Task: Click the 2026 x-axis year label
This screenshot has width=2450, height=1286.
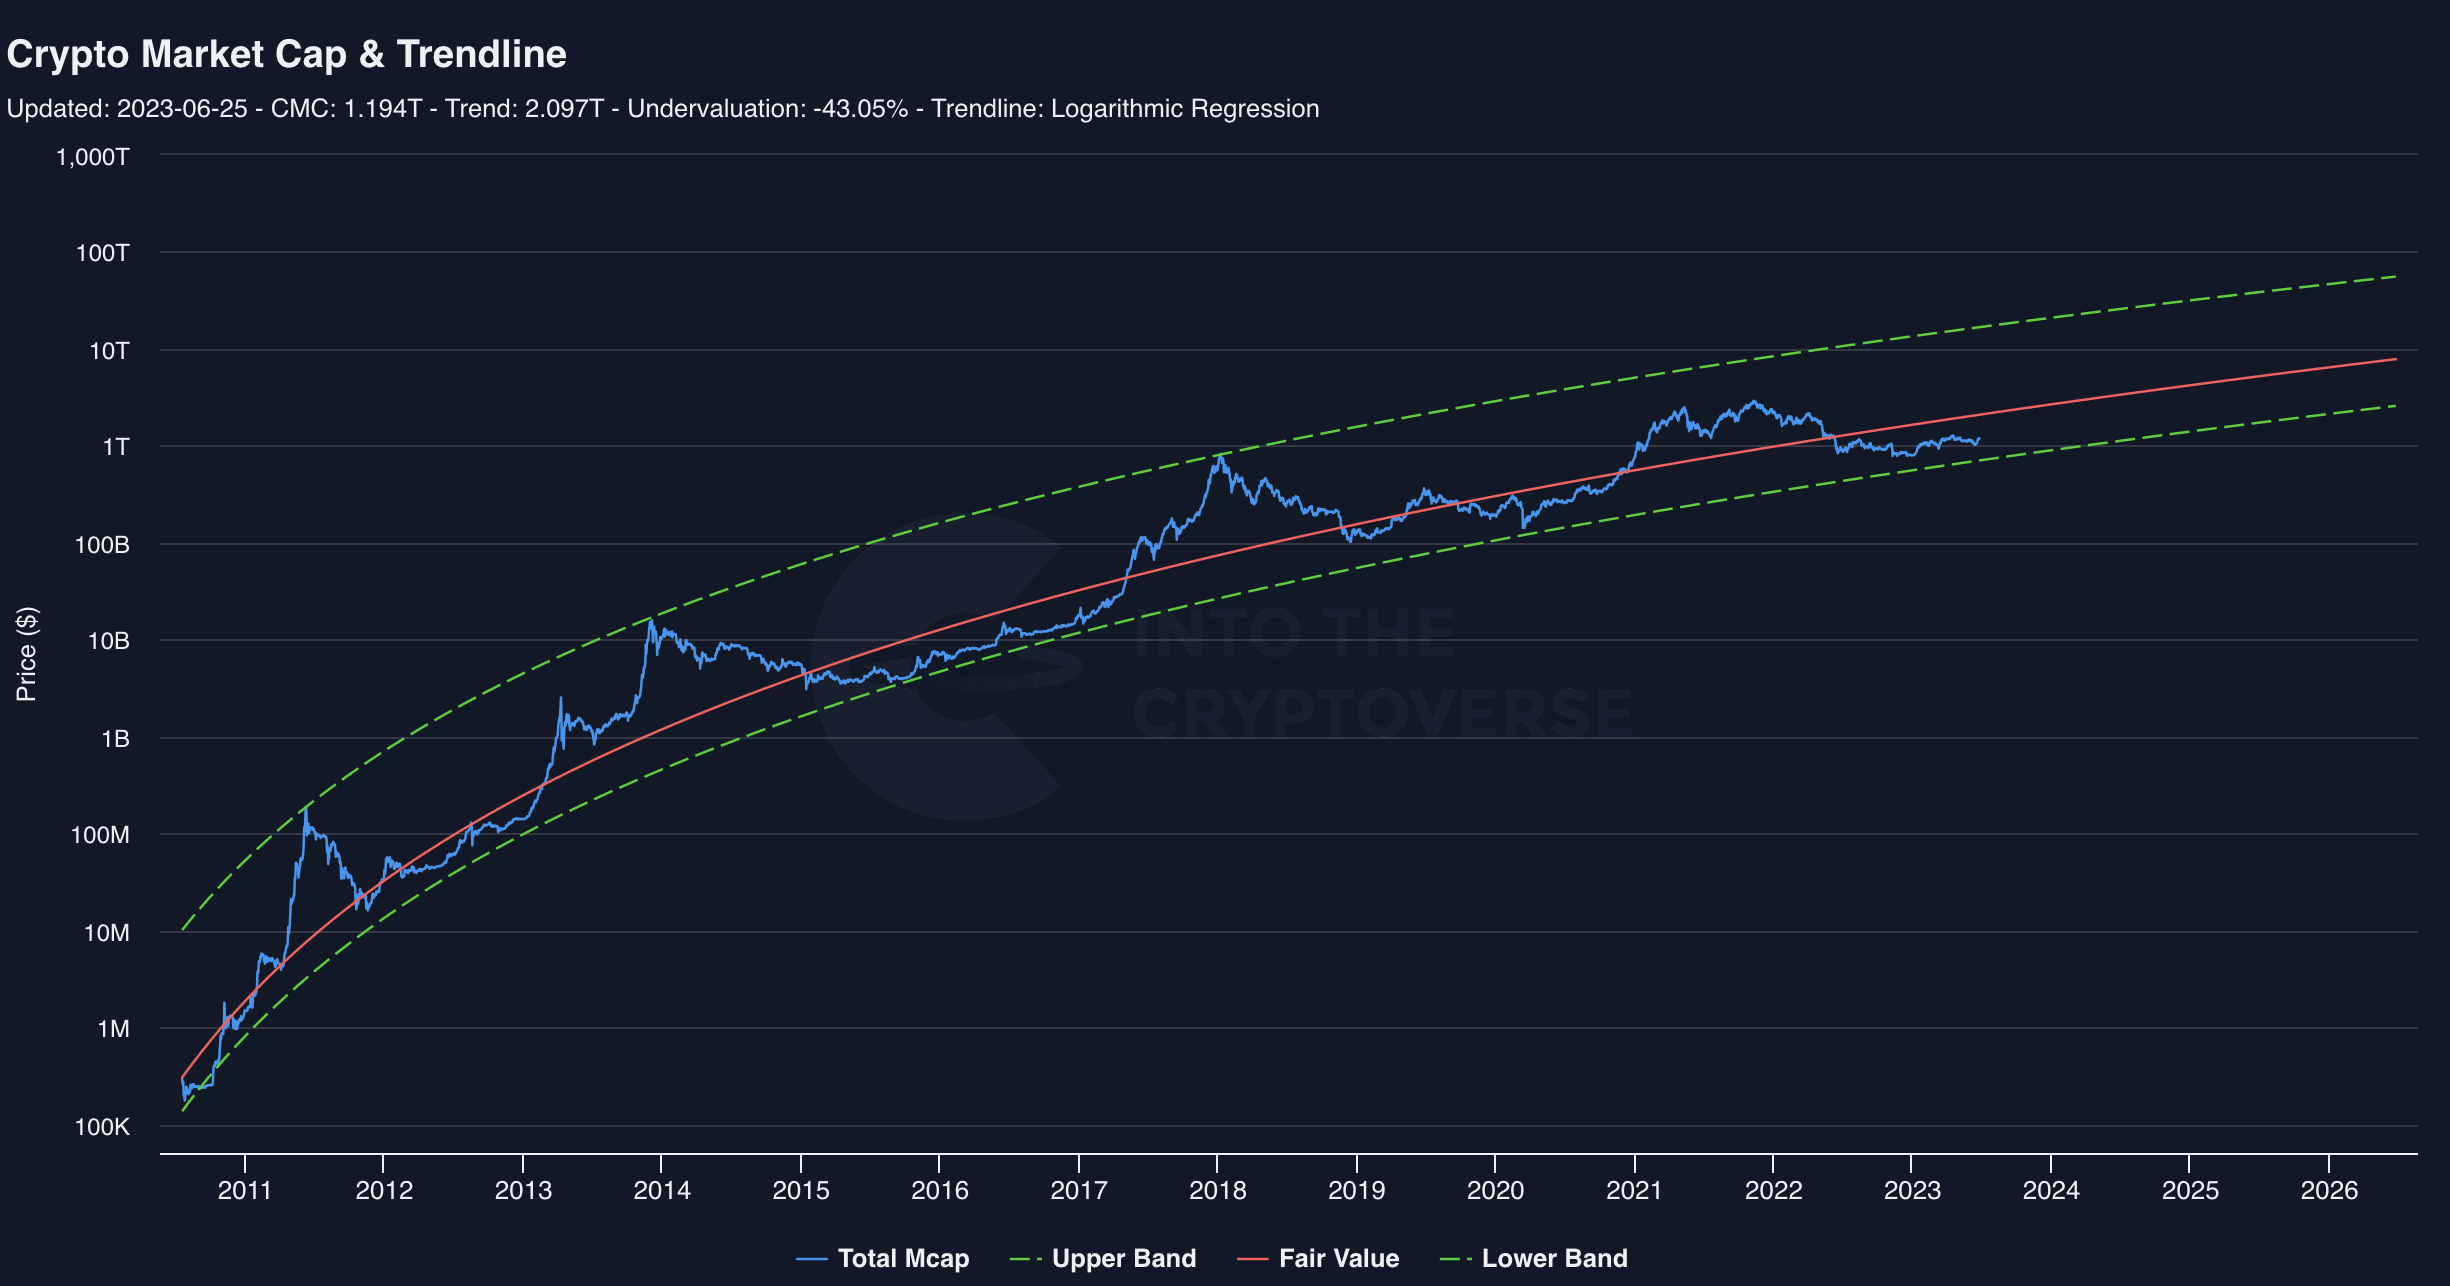Action: (2329, 1190)
